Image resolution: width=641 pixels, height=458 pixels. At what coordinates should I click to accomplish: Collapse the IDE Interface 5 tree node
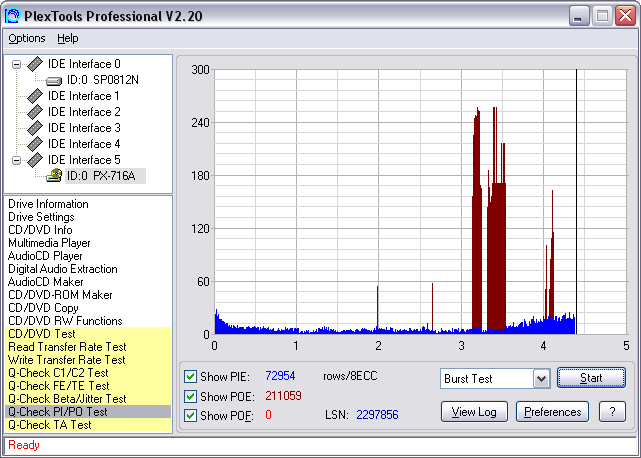16,160
